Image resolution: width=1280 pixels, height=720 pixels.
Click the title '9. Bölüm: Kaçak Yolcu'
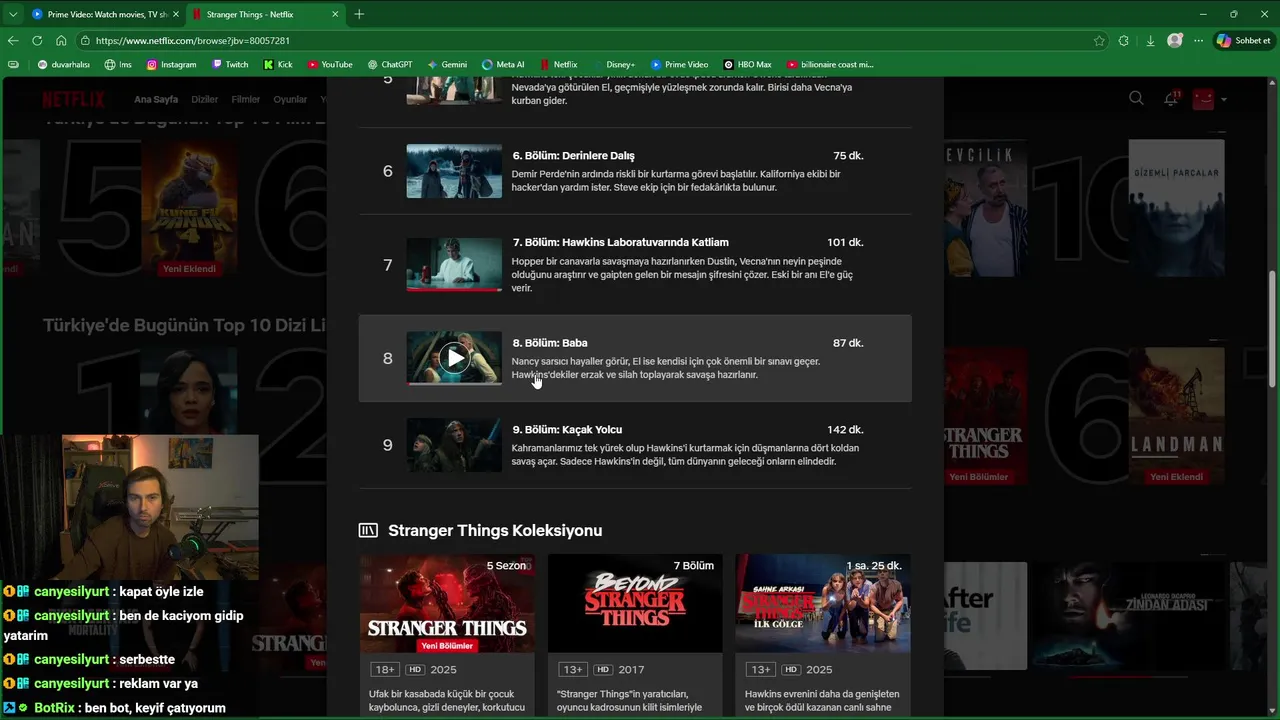[x=567, y=430]
